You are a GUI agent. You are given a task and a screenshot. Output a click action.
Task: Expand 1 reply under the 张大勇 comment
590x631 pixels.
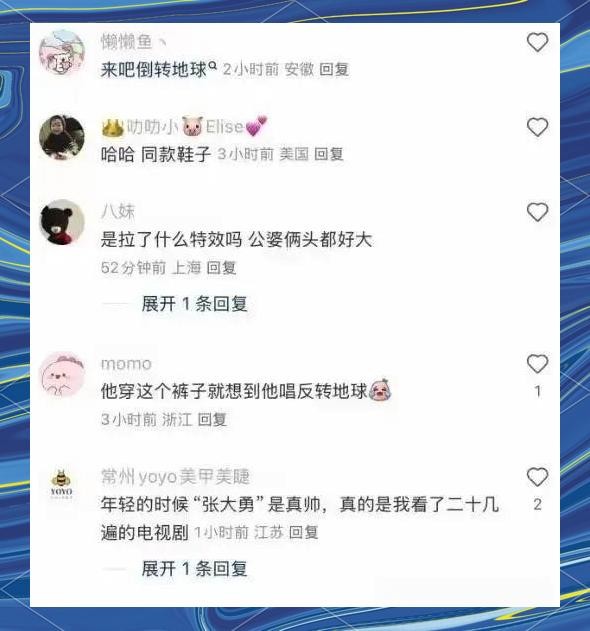pos(194,569)
